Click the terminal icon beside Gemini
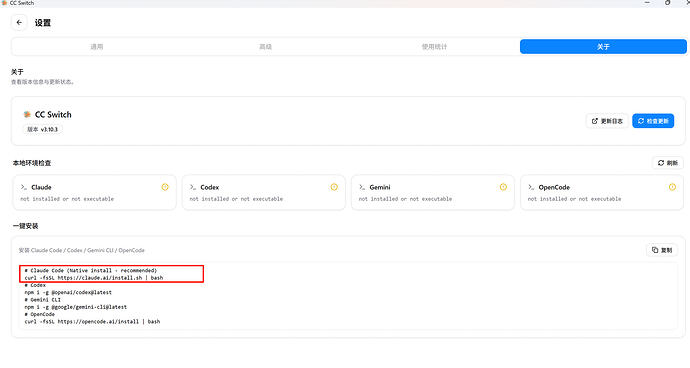The height and width of the screenshot is (368, 690). 362,187
